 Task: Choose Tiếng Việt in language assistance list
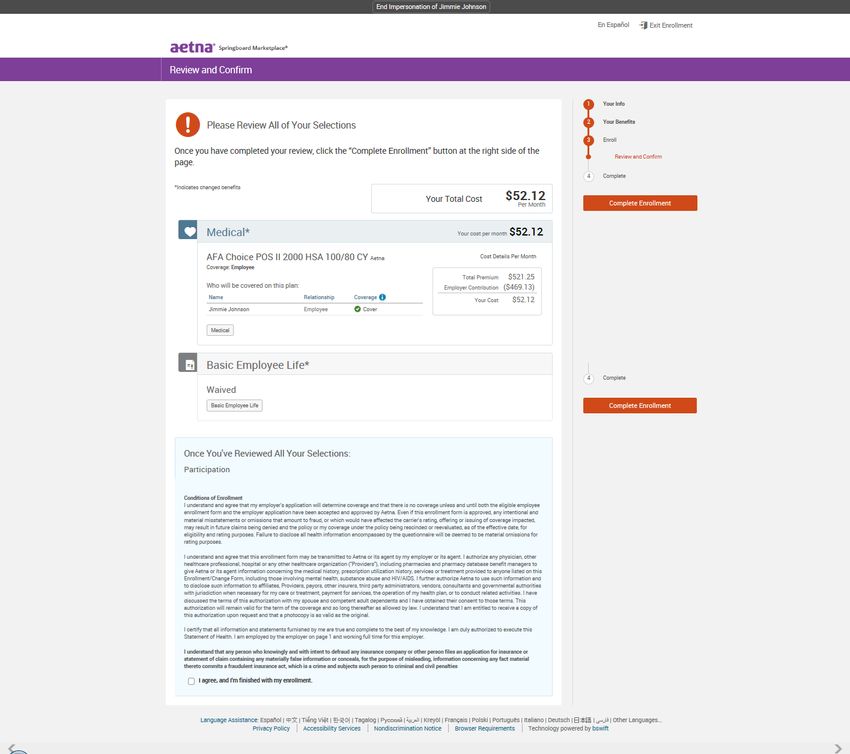pyautogui.click(x=314, y=720)
